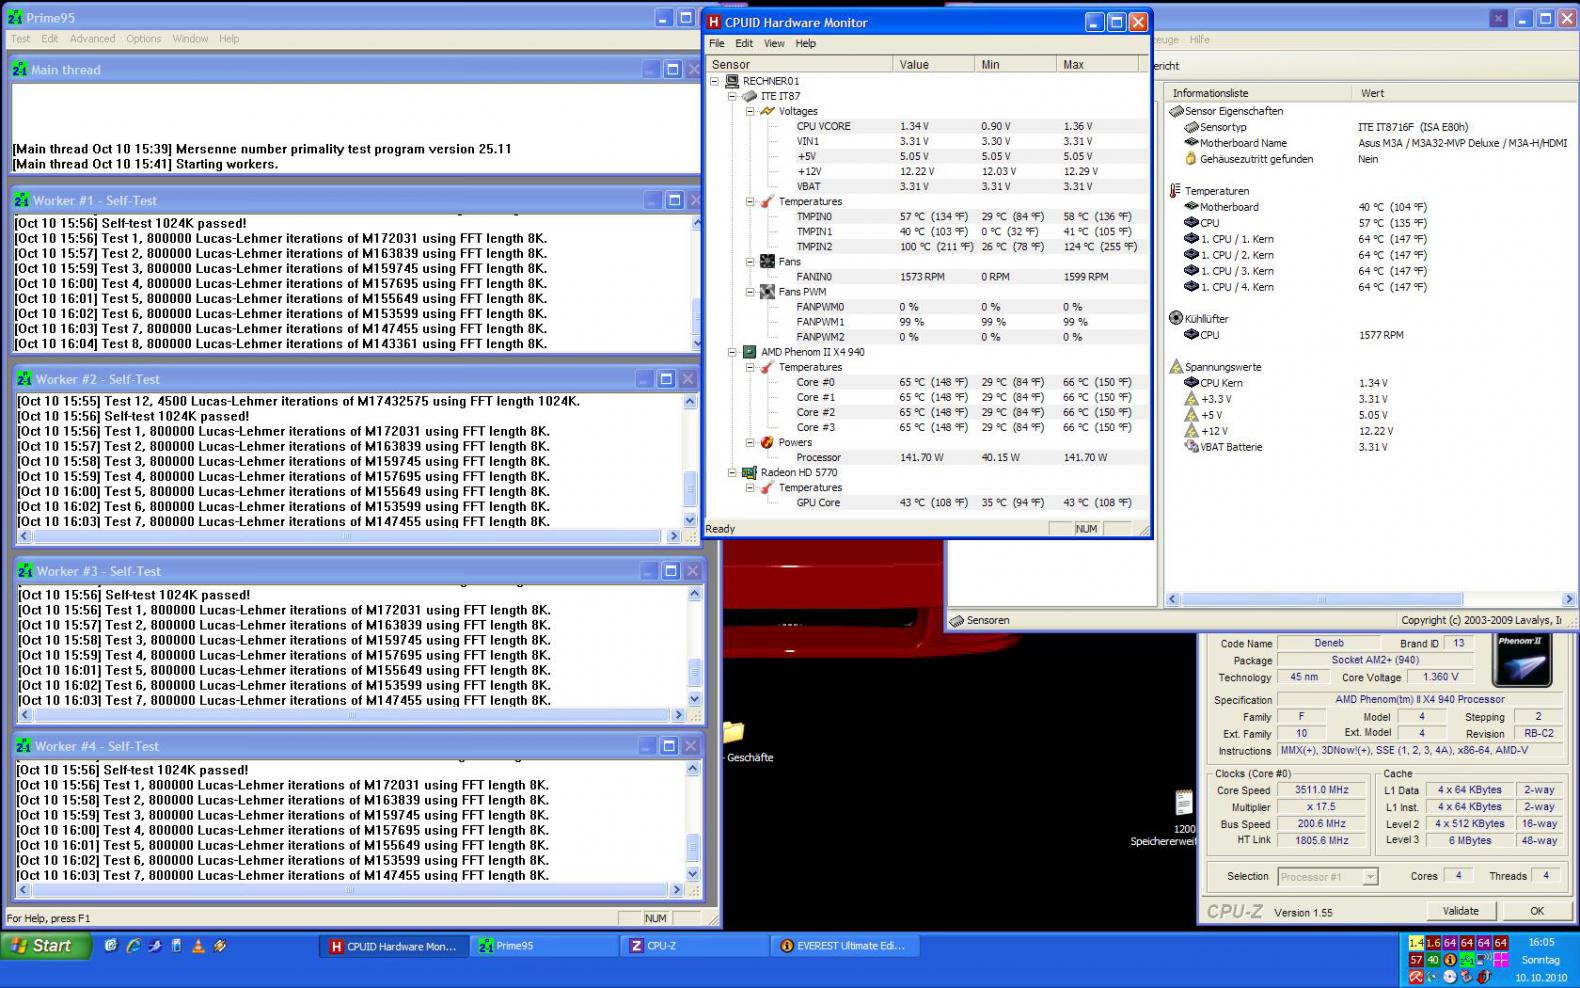The width and height of the screenshot is (1580, 988).
Task: Click the Powers flame icon in HWMonitor
Action: coord(767,442)
